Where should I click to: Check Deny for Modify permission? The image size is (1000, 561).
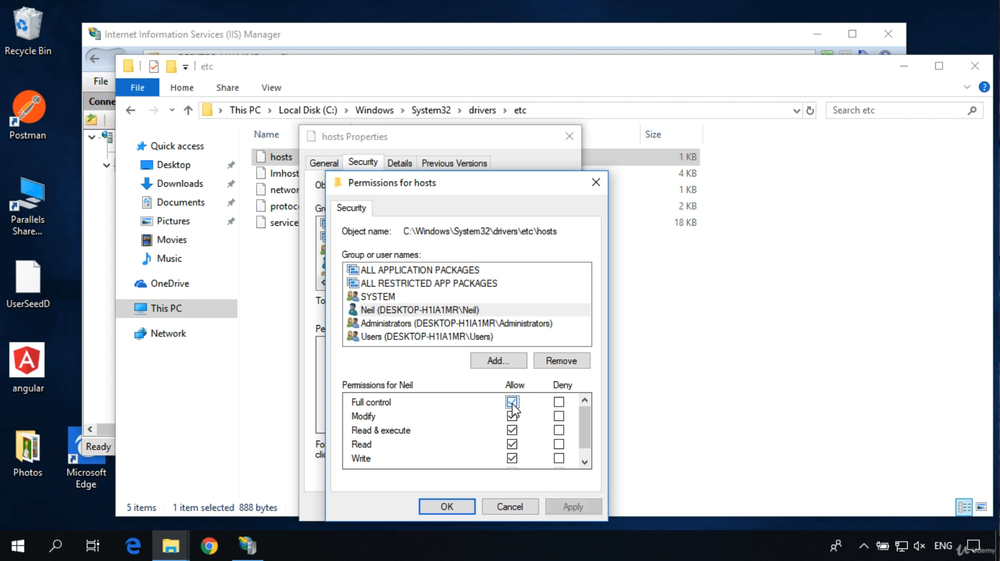(559, 416)
